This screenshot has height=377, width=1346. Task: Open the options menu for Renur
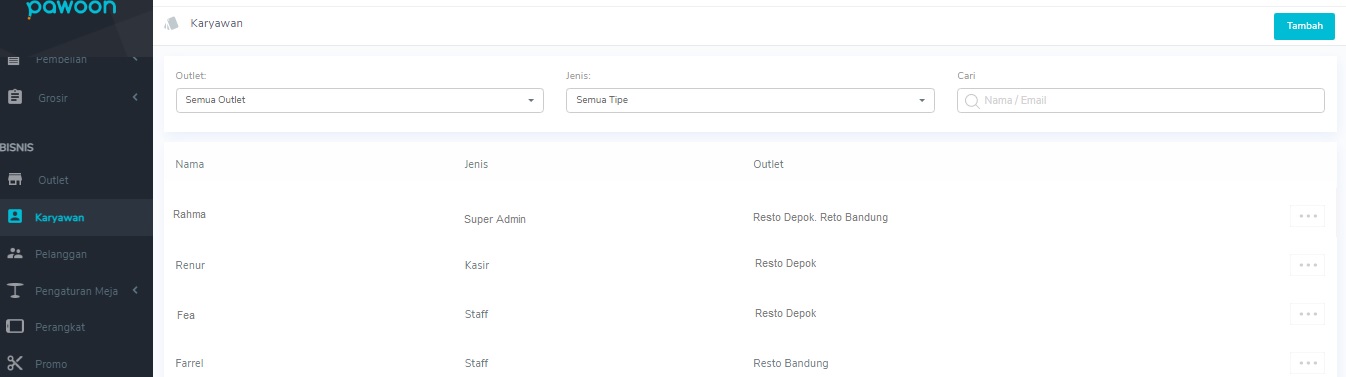(x=1307, y=265)
